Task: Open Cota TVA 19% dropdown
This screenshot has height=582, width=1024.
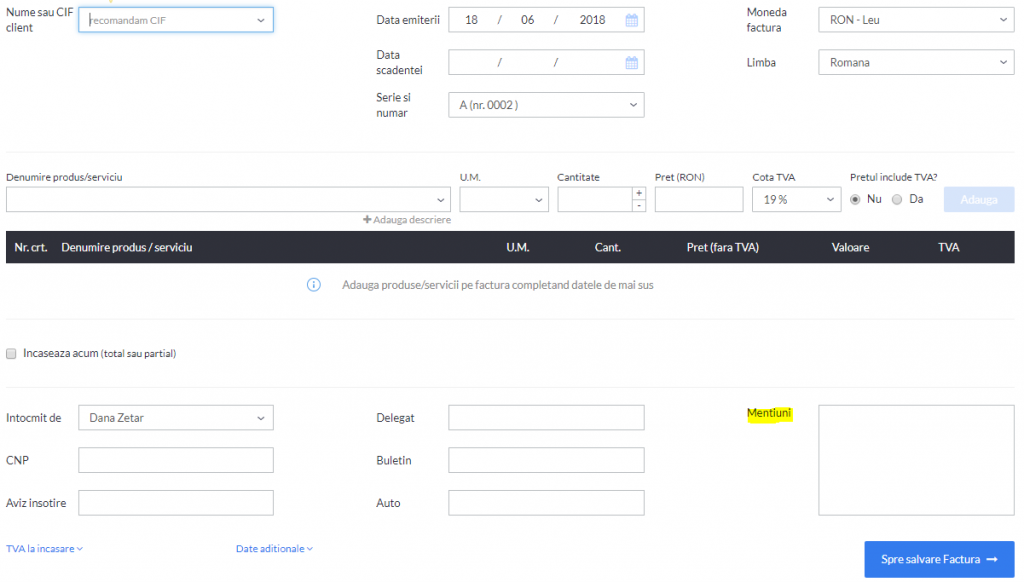Action: point(796,200)
